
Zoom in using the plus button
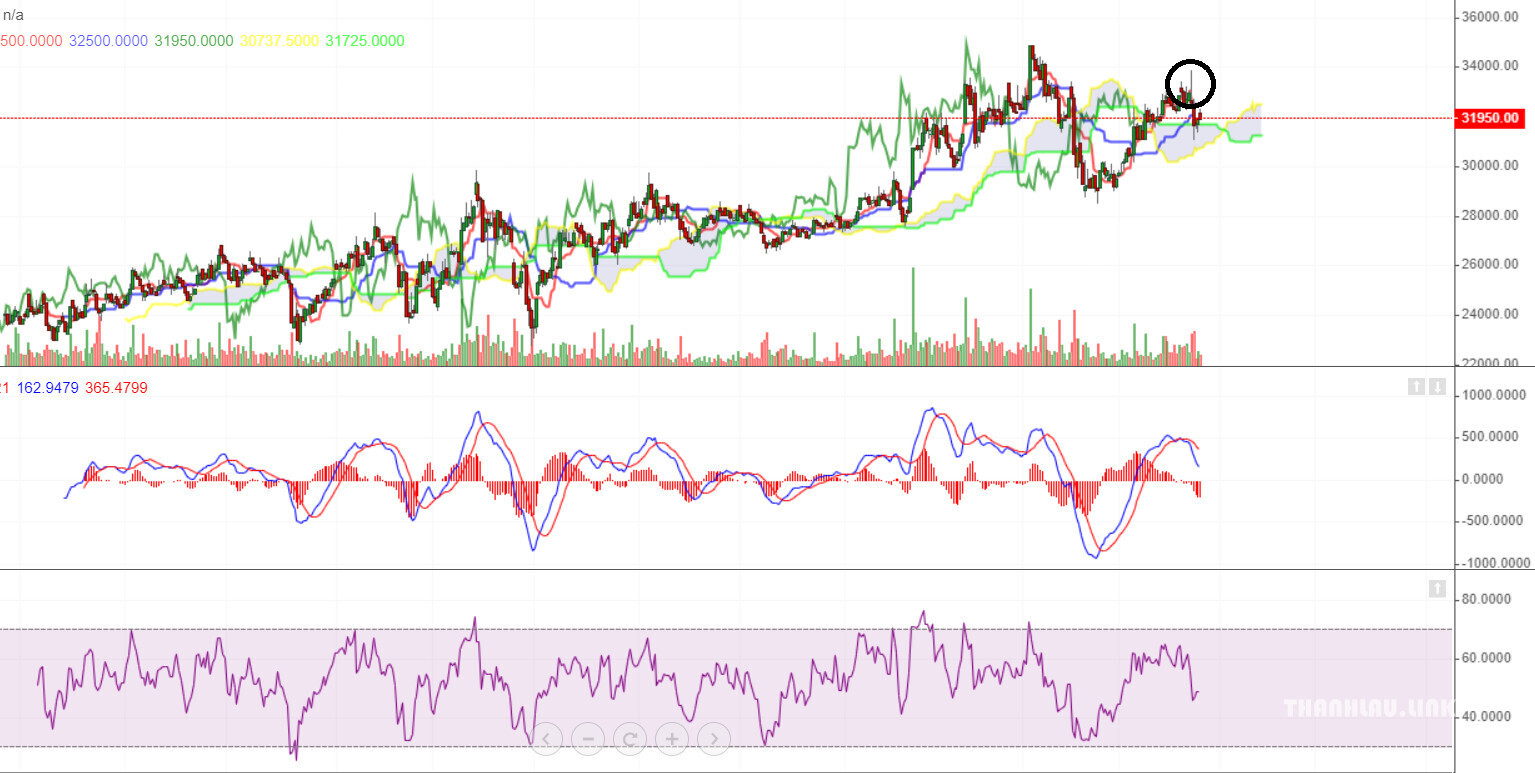tap(672, 740)
